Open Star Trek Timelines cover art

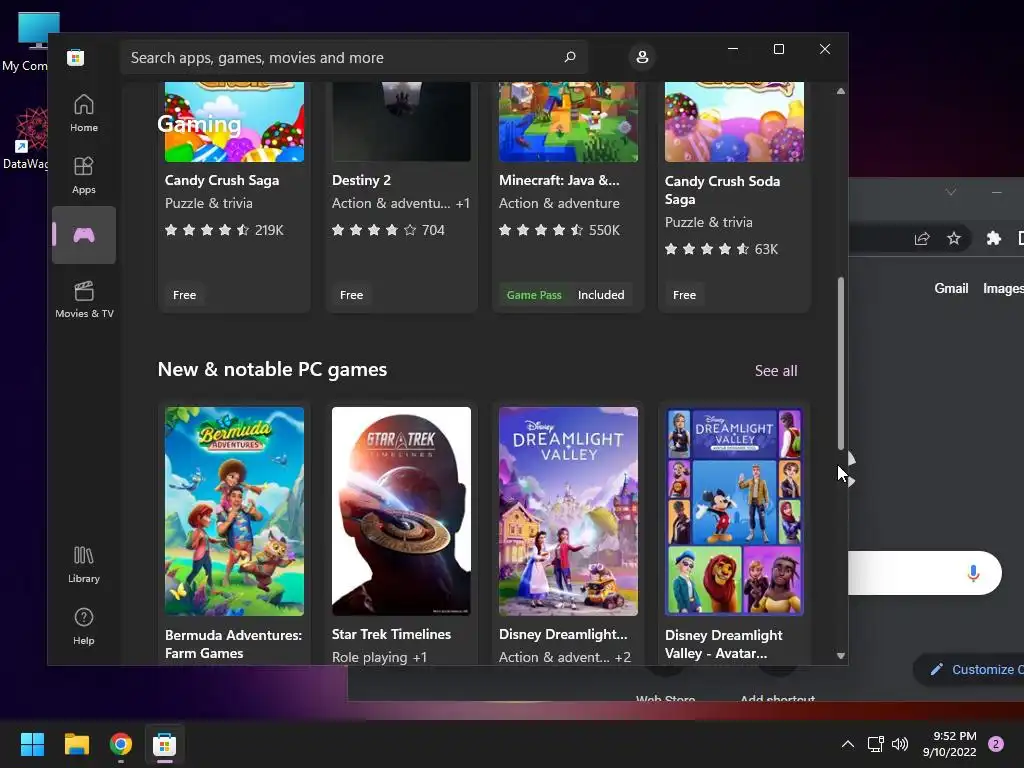coord(401,511)
